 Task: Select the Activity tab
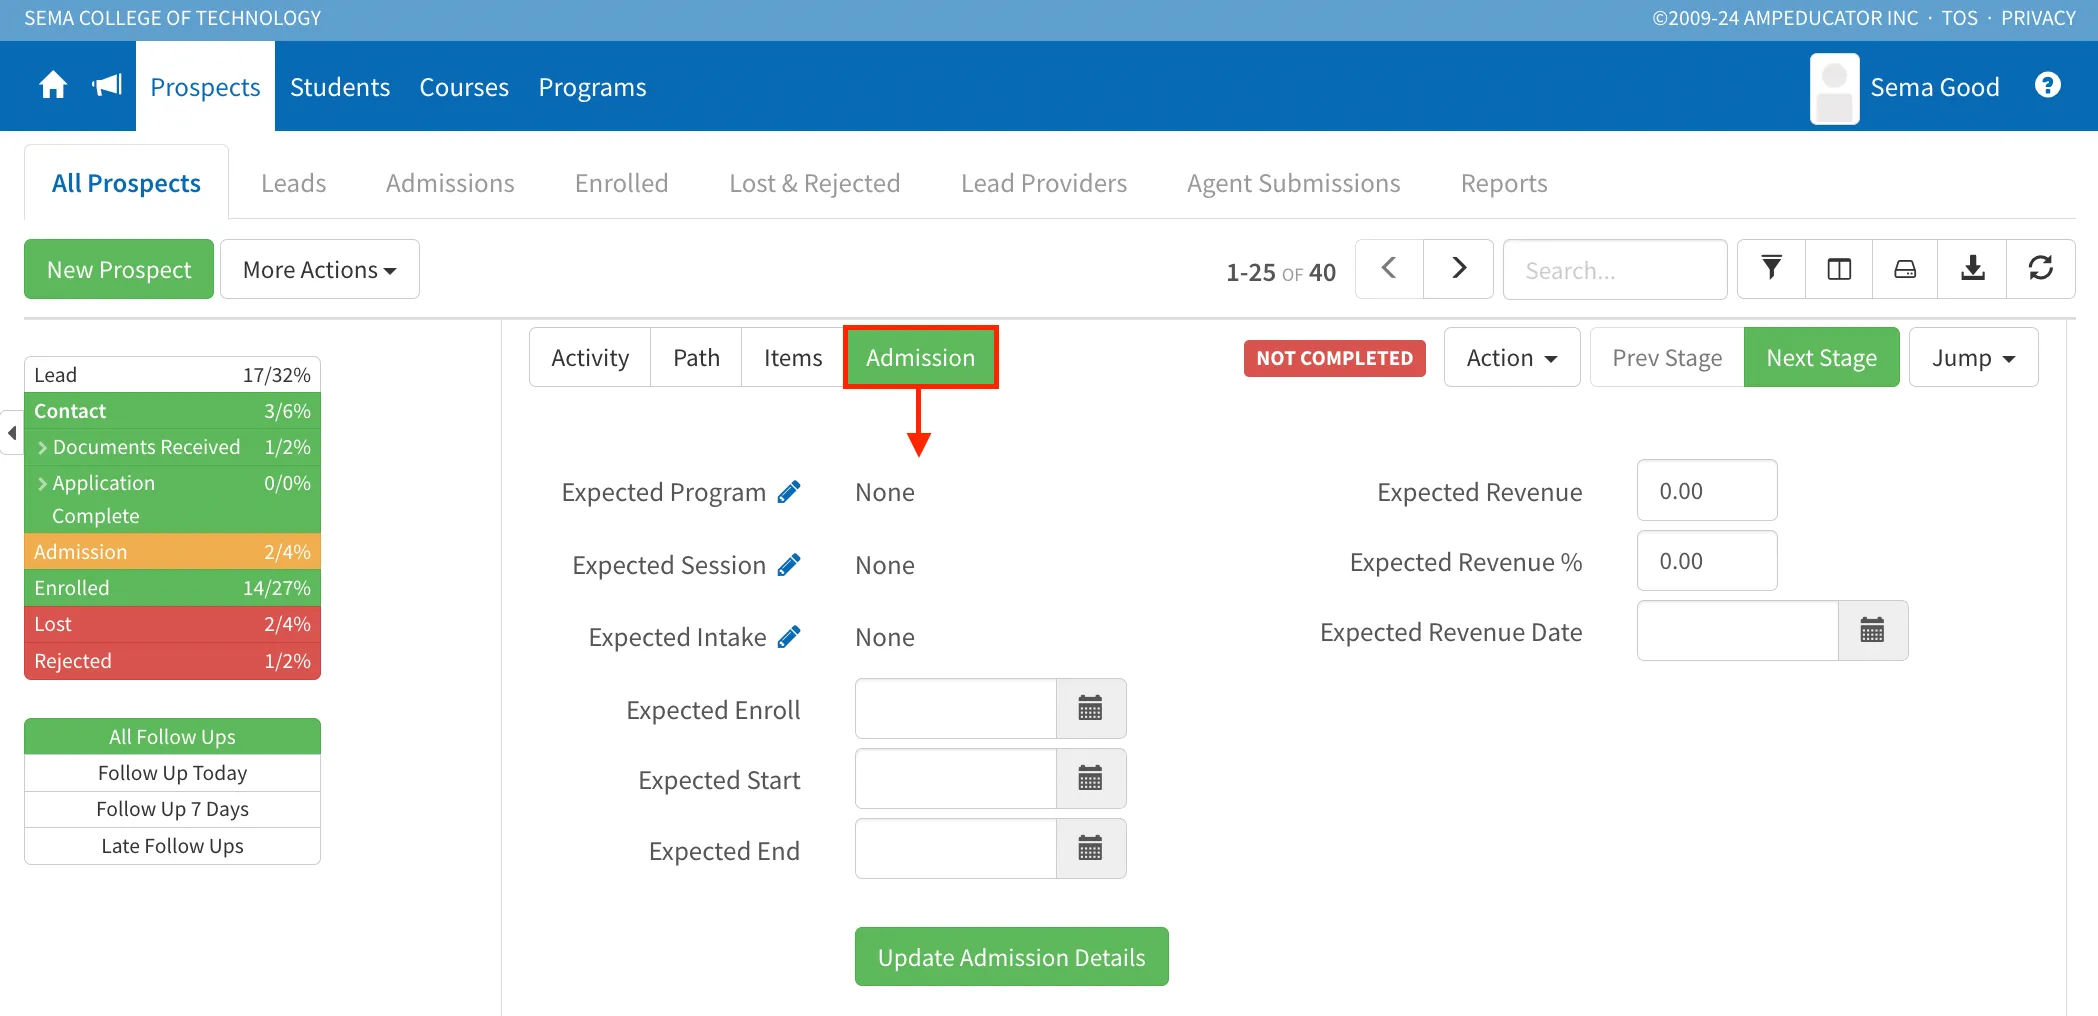coord(590,358)
